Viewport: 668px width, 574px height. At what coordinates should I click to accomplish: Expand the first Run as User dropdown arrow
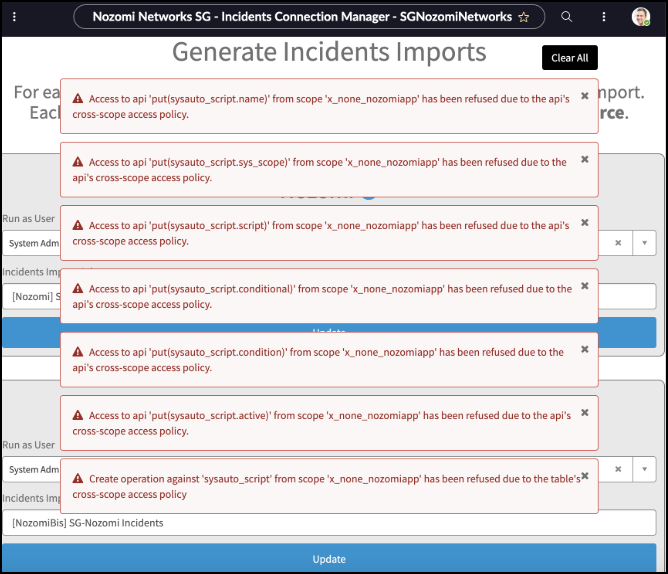click(644, 243)
